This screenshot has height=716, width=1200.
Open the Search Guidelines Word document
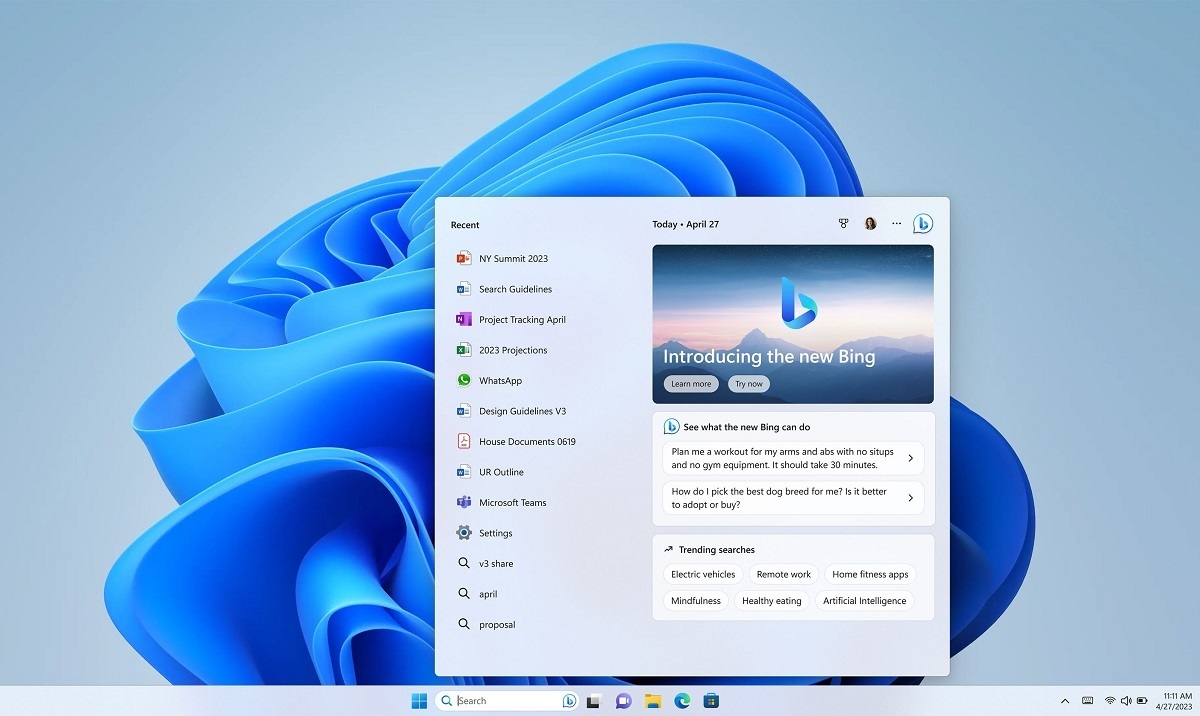click(x=504, y=289)
